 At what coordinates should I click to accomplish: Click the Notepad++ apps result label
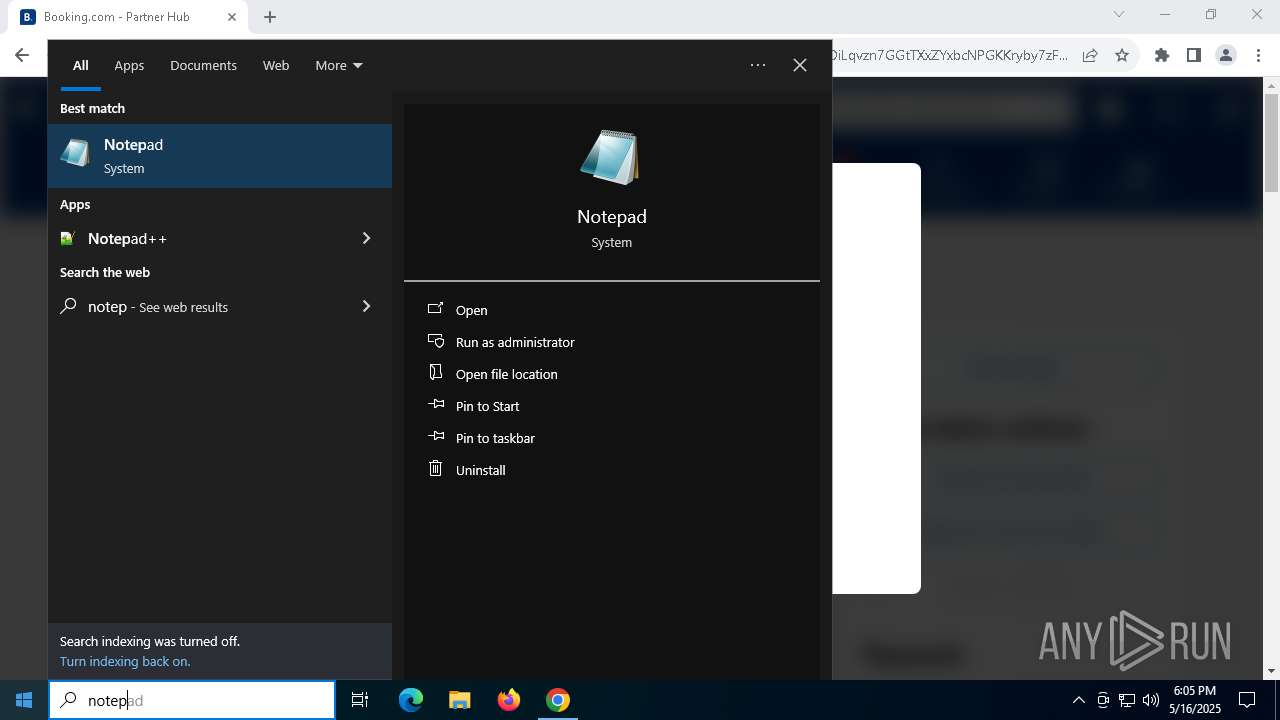coord(127,238)
